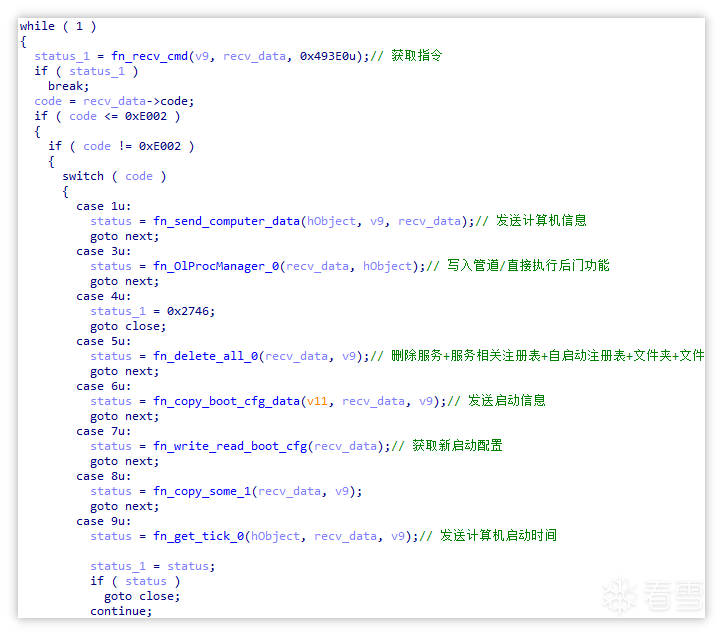Click the 'case 9u:' label
Screen dimensions: 723x636
(x=104, y=521)
